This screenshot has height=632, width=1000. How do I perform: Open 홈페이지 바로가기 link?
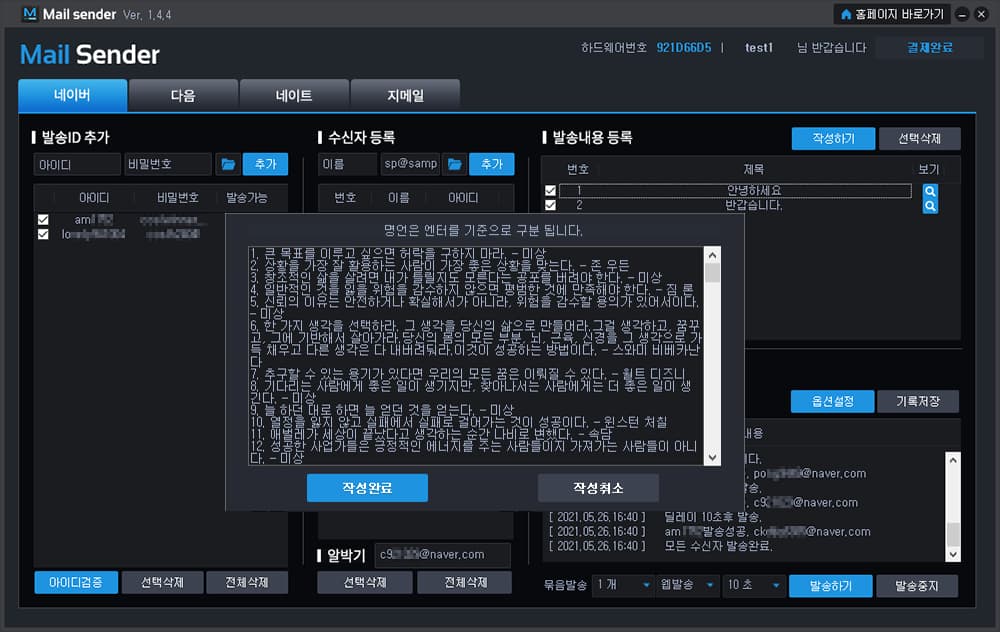click(x=893, y=14)
